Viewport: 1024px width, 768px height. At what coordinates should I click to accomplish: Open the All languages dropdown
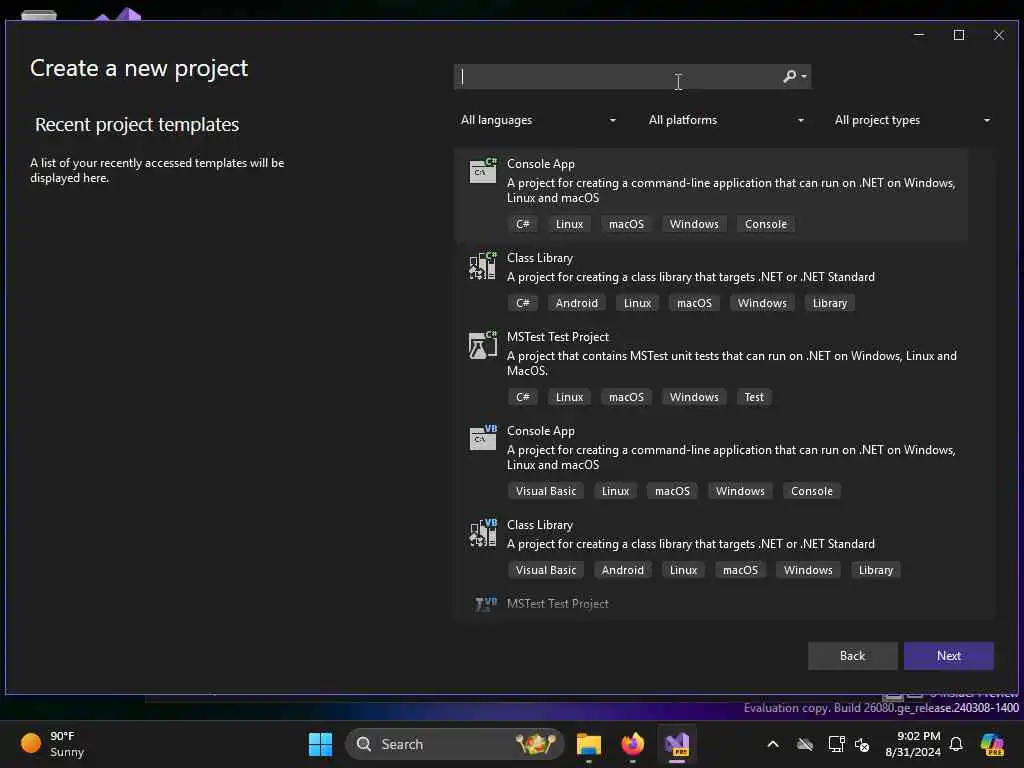tap(537, 120)
